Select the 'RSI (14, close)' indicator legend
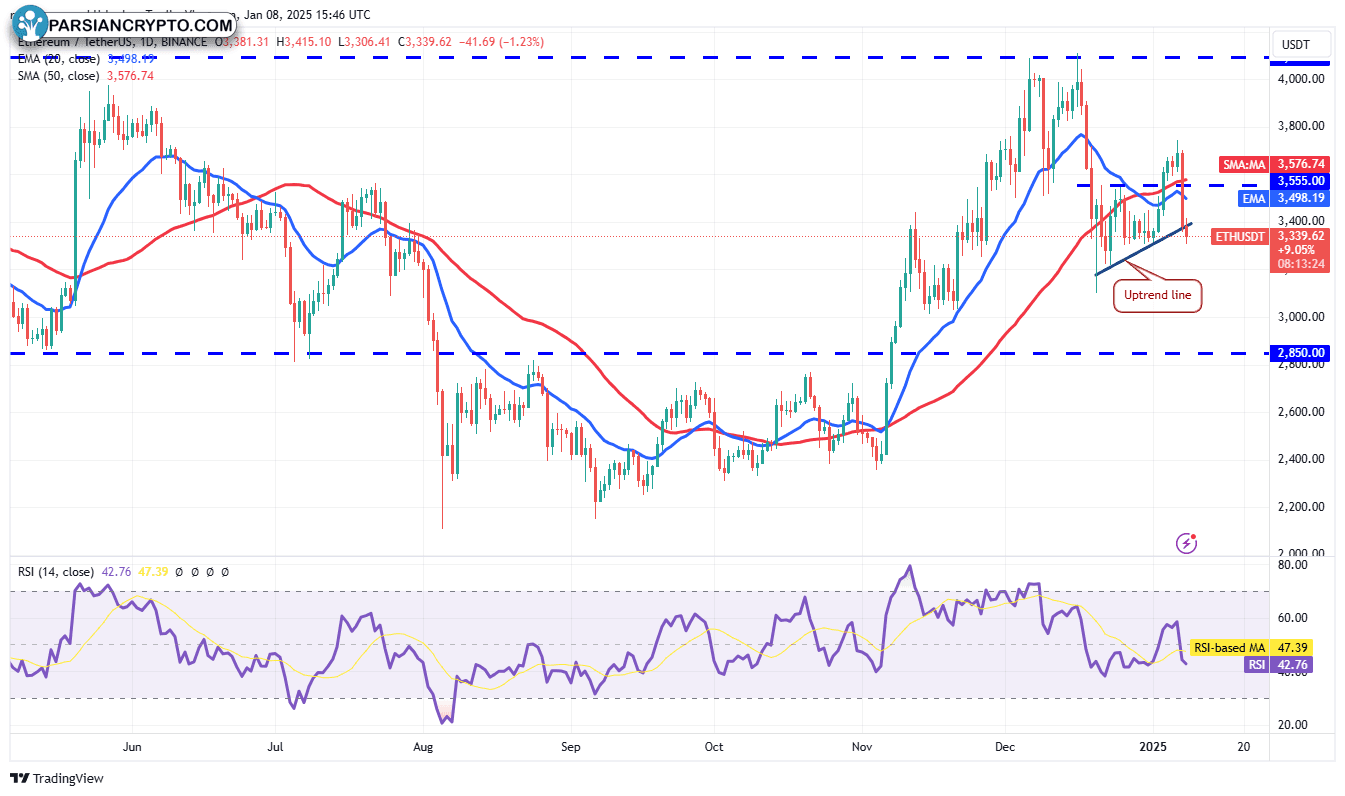The height and width of the screenshot is (796, 1345). (x=56, y=572)
